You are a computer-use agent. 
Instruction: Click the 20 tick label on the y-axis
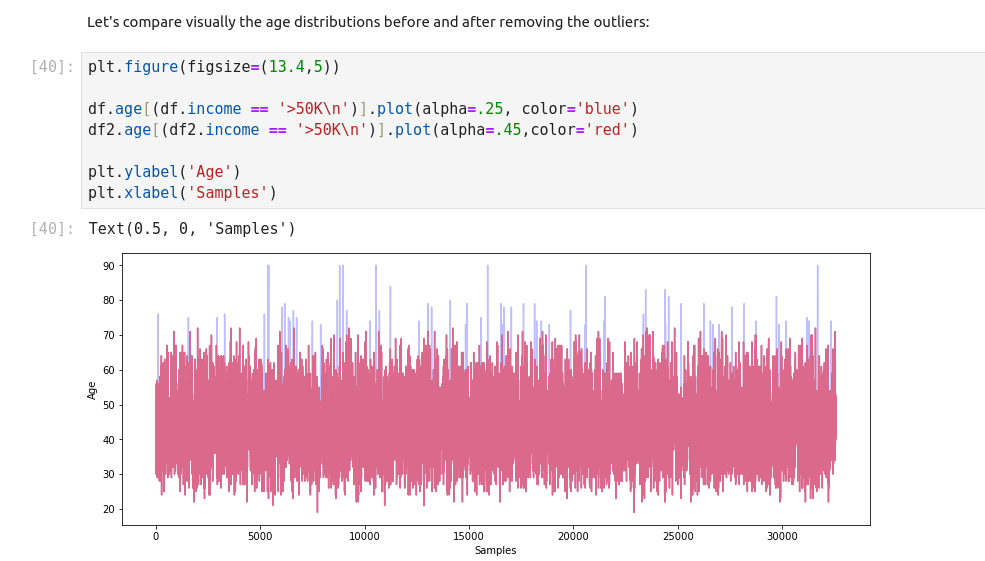click(108, 510)
